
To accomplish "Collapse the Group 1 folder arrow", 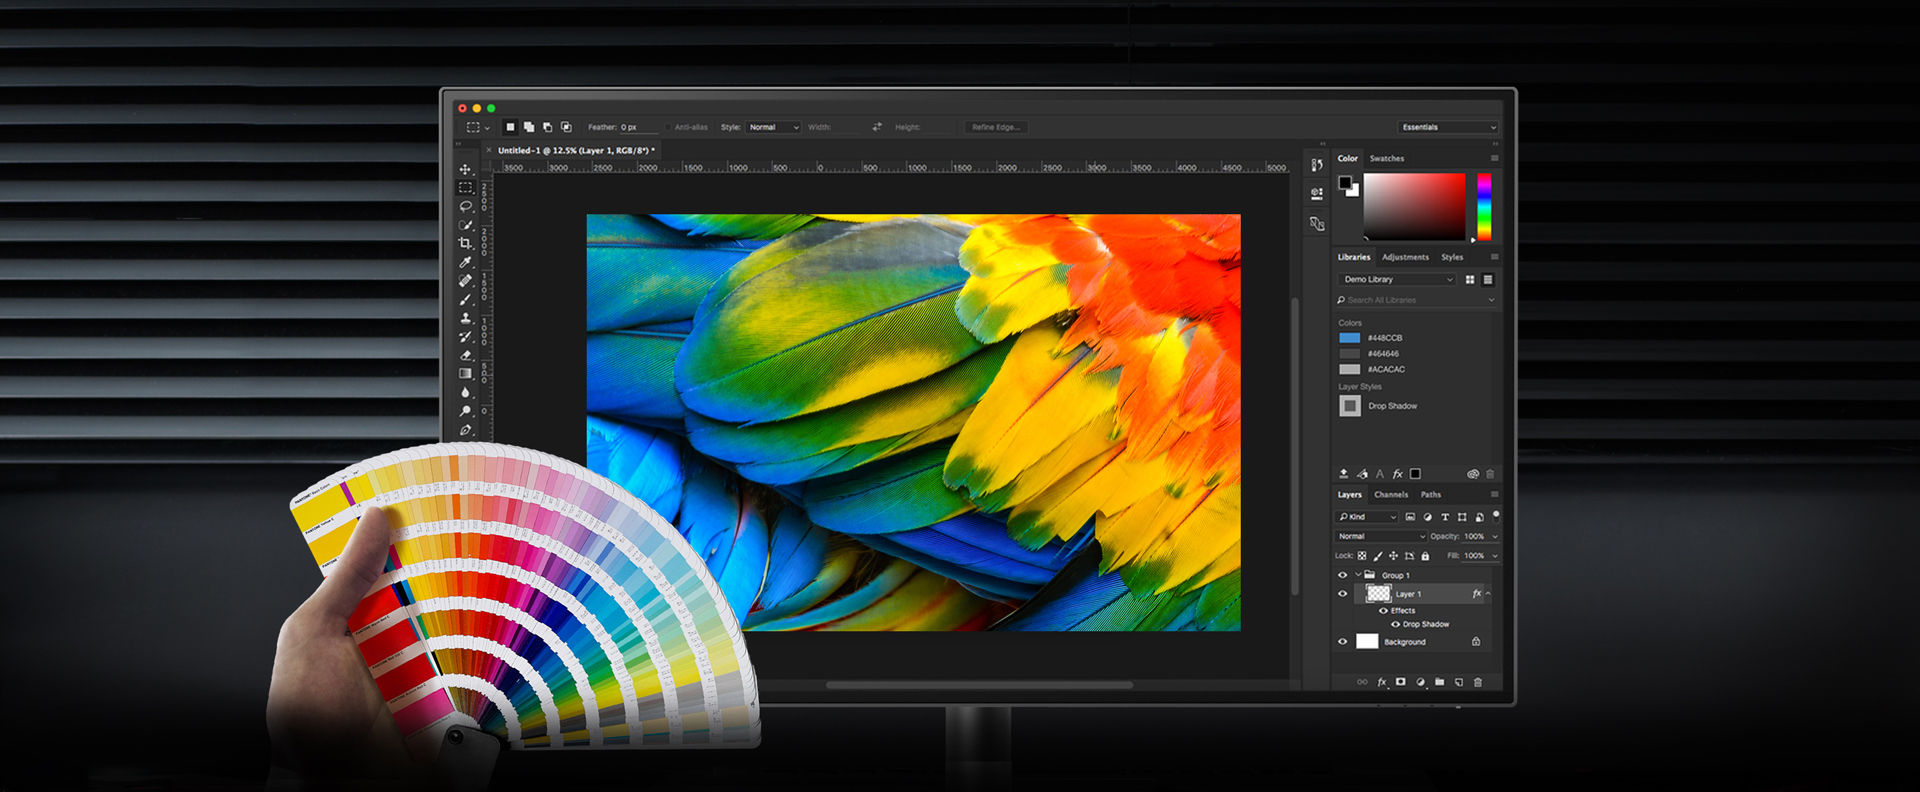I will coord(1357,575).
